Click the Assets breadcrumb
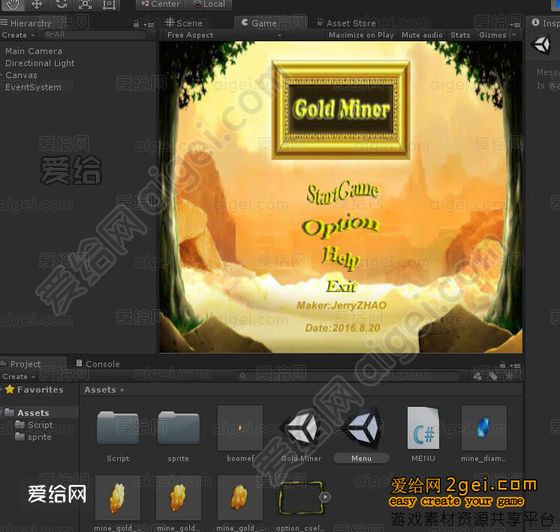Image resolution: width=560 pixels, height=532 pixels. [100, 390]
